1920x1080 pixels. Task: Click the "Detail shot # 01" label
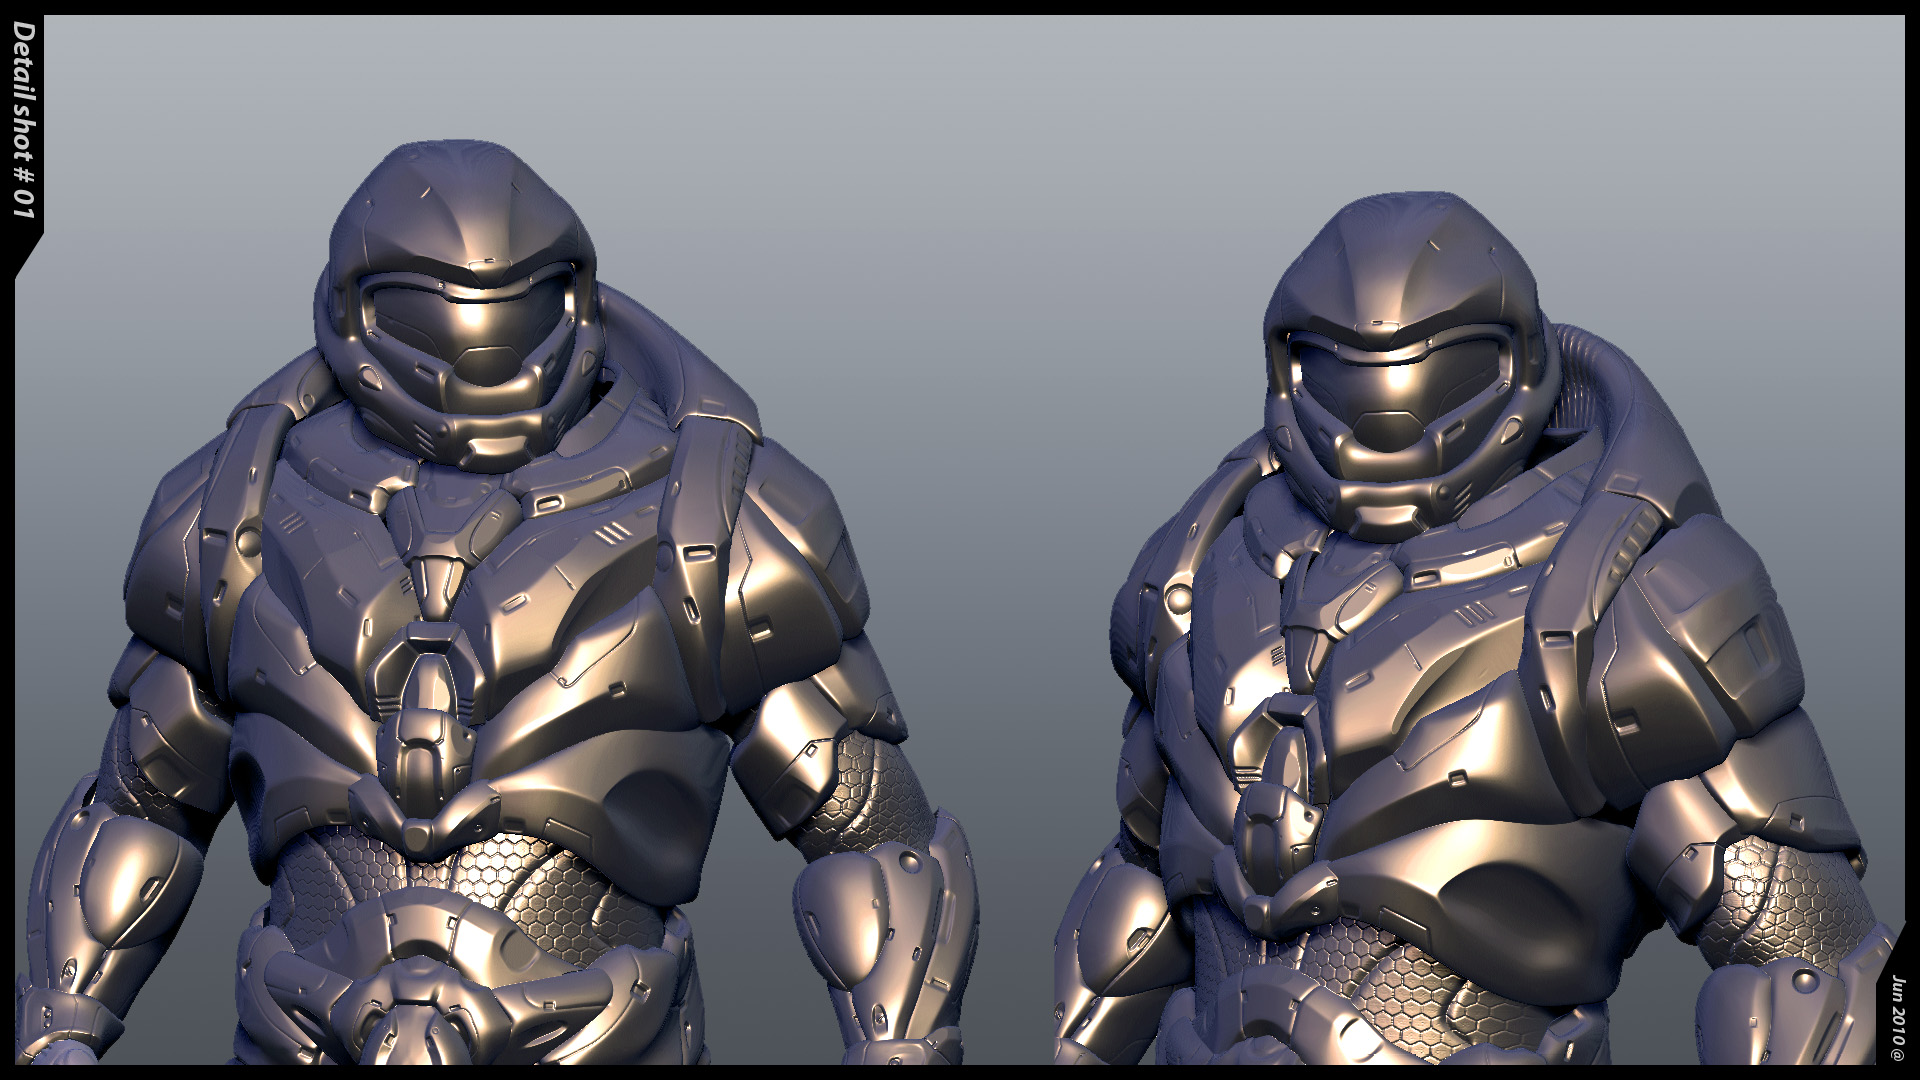[24, 120]
